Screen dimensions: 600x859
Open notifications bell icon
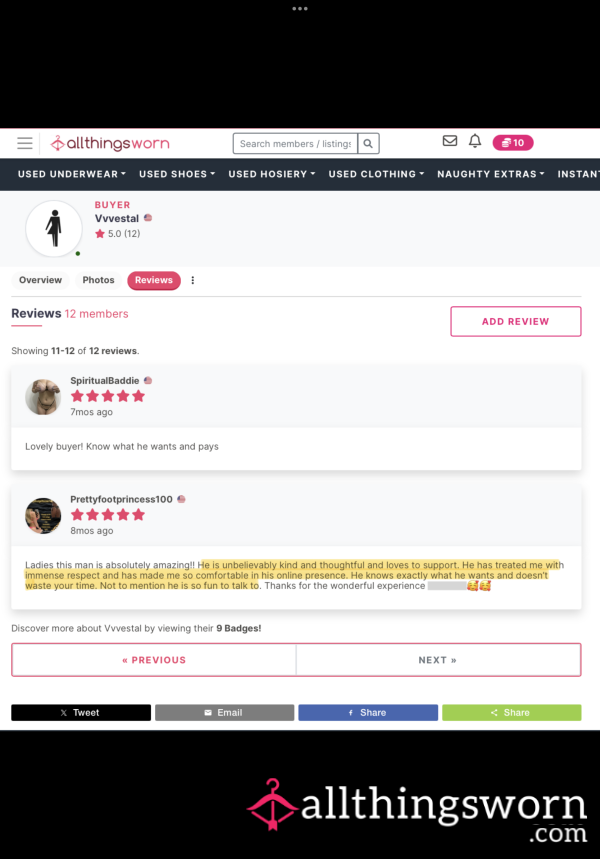[x=475, y=141]
